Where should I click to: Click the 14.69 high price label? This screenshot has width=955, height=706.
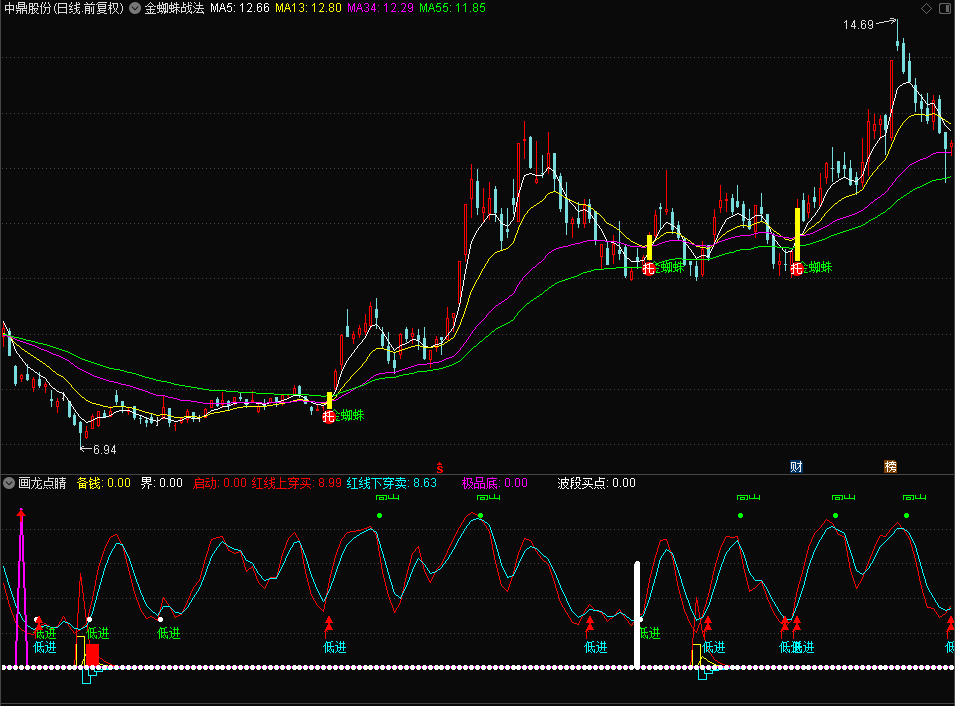(858, 24)
